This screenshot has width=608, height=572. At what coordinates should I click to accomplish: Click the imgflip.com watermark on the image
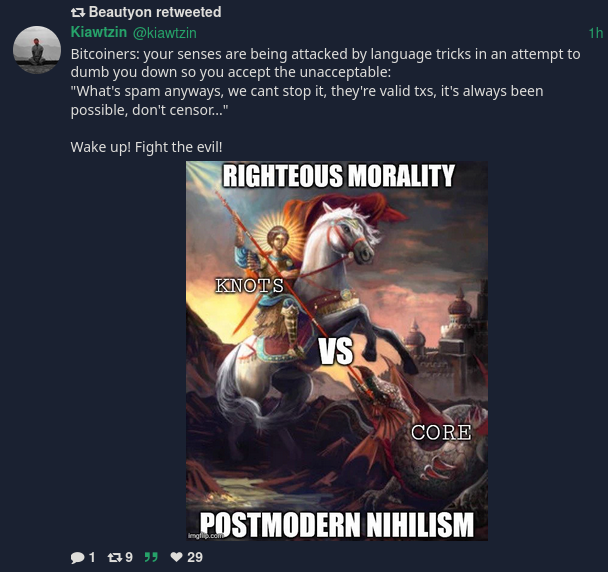click(x=199, y=536)
